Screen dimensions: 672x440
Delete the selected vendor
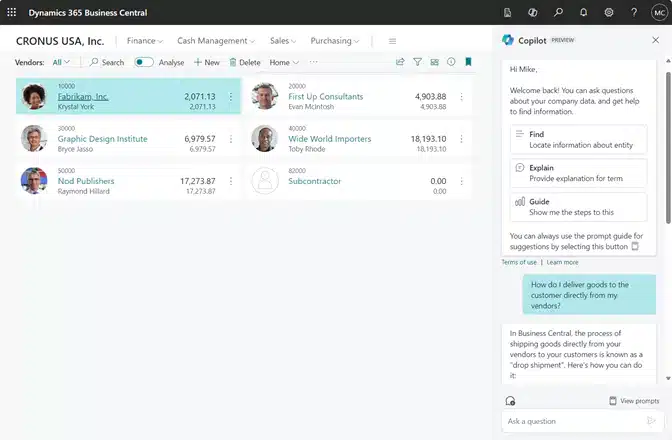click(x=245, y=62)
